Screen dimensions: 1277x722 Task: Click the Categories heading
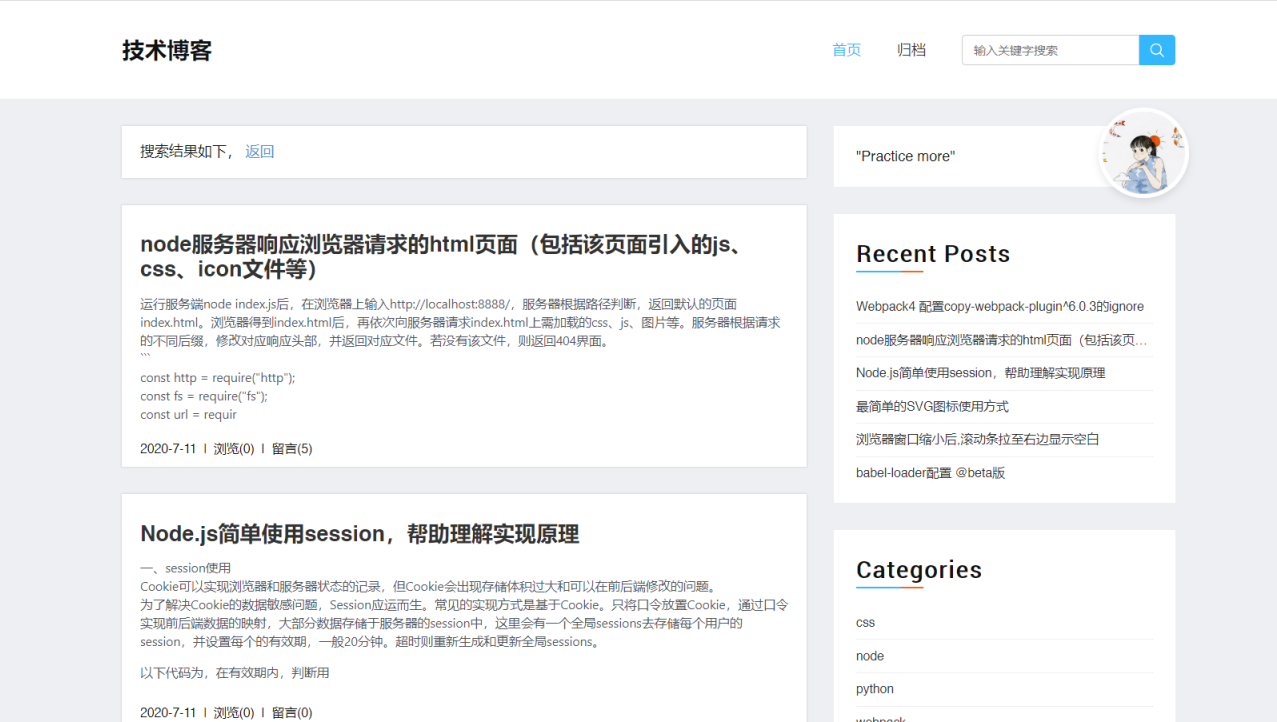(x=919, y=570)
